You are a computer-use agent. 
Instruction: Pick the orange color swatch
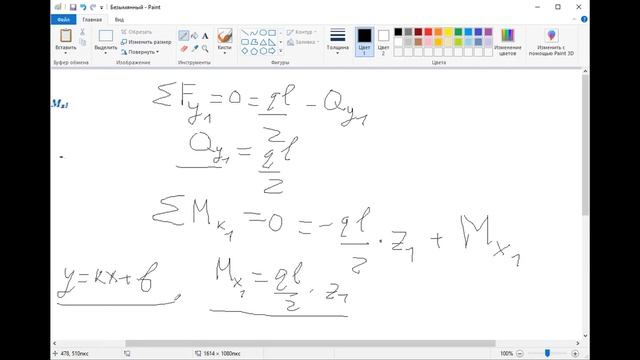[x=438, y=32]
